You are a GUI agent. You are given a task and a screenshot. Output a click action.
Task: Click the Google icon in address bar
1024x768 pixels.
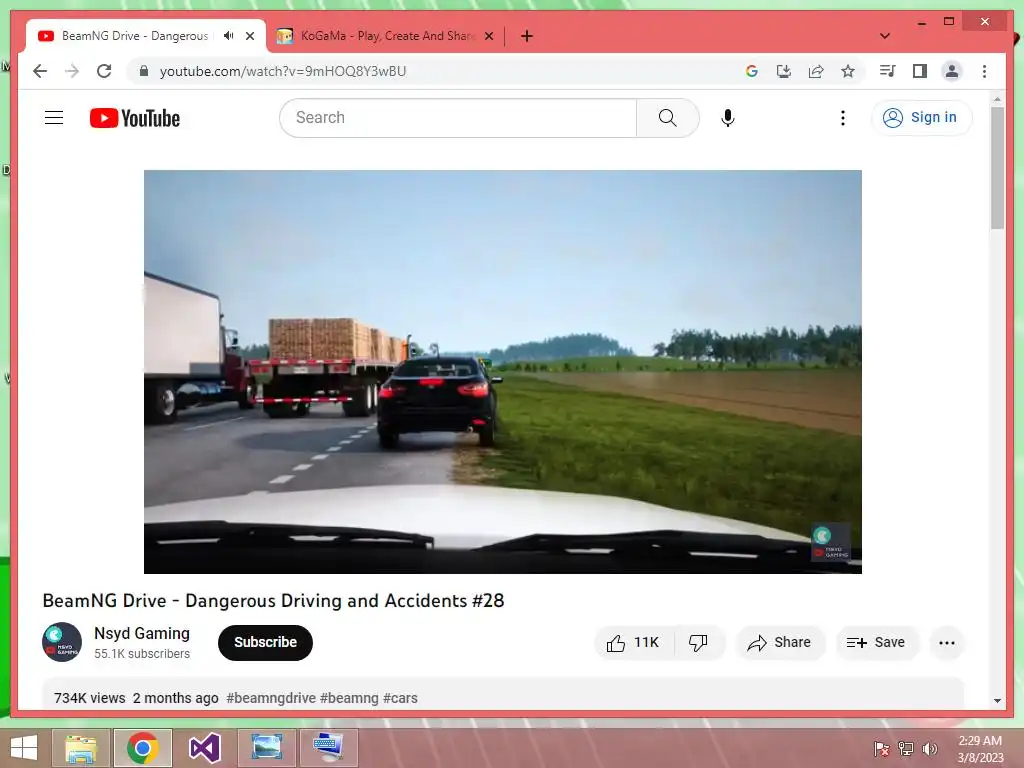(752, 71)
